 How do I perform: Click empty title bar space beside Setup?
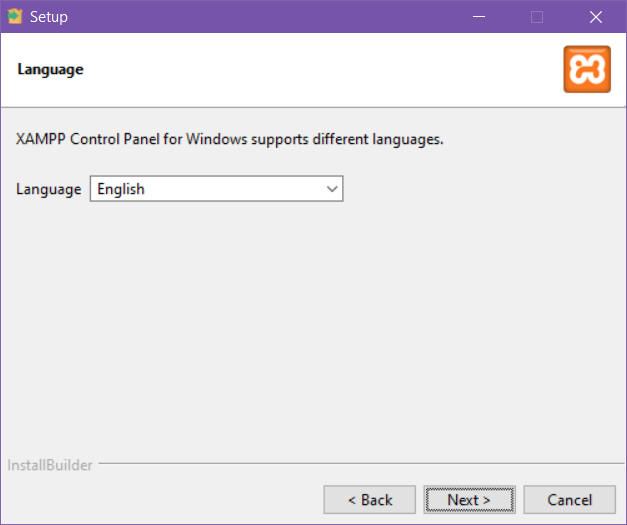[x=250, y=17]
